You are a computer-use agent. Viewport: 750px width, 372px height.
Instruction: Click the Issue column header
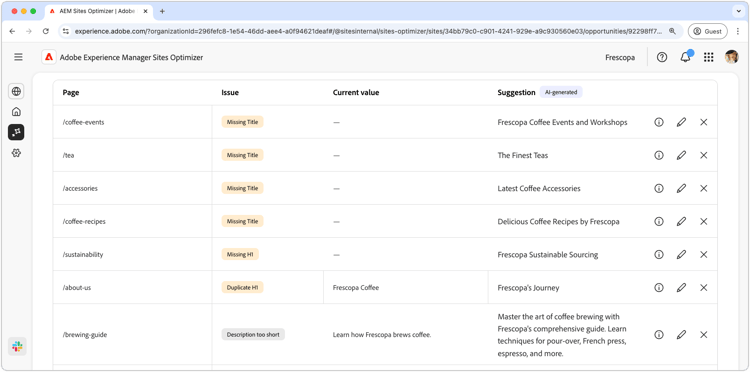230,93
